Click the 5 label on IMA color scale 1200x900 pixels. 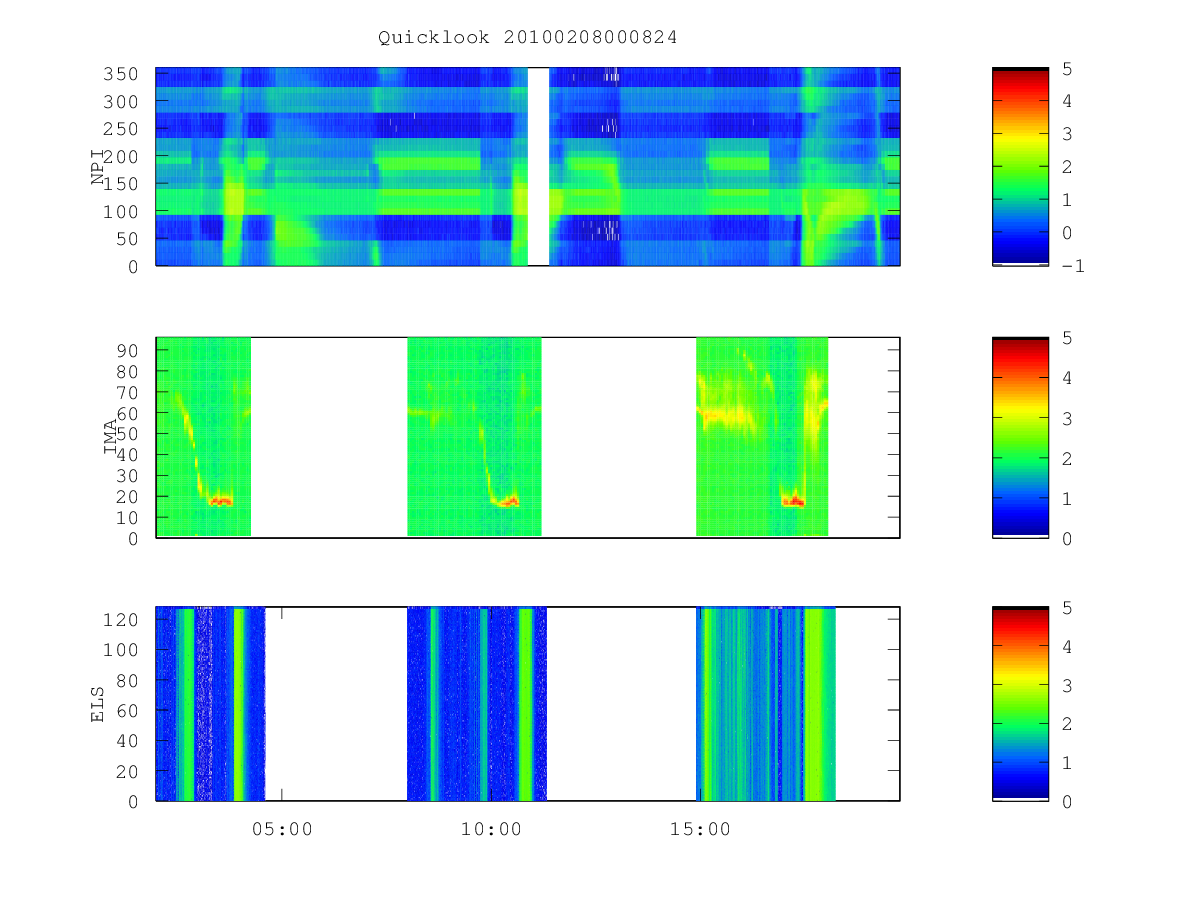[1066, 338]
